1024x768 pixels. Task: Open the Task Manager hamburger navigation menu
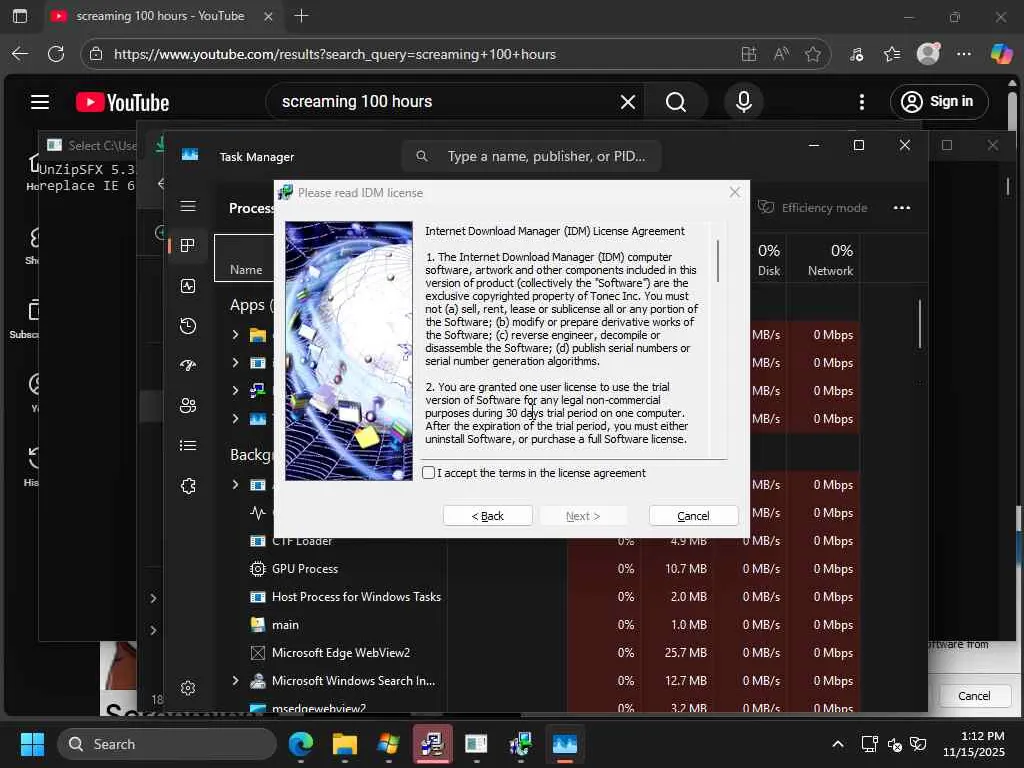pyautogui.click(x=188, y=206)
